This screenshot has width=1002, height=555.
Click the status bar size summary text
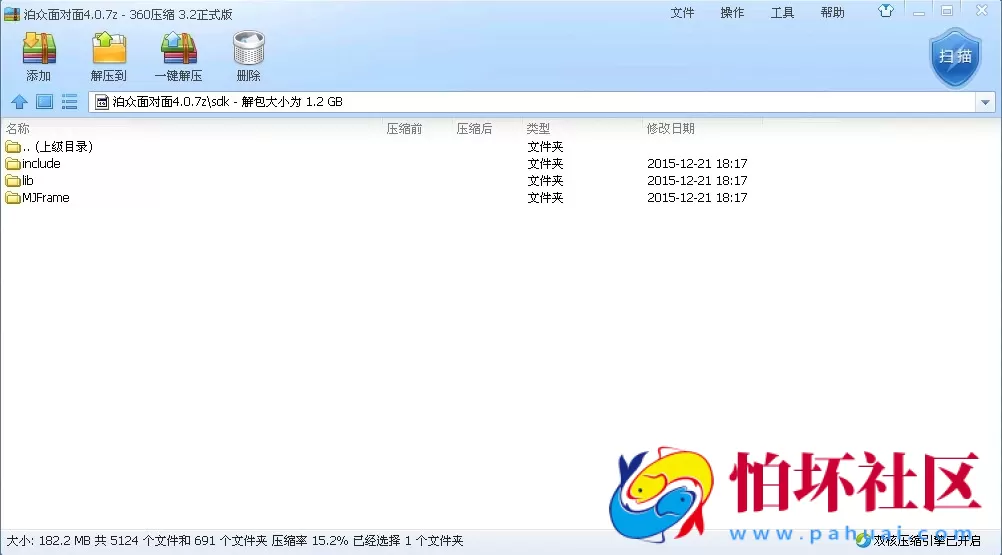click(x=235, y=541)
